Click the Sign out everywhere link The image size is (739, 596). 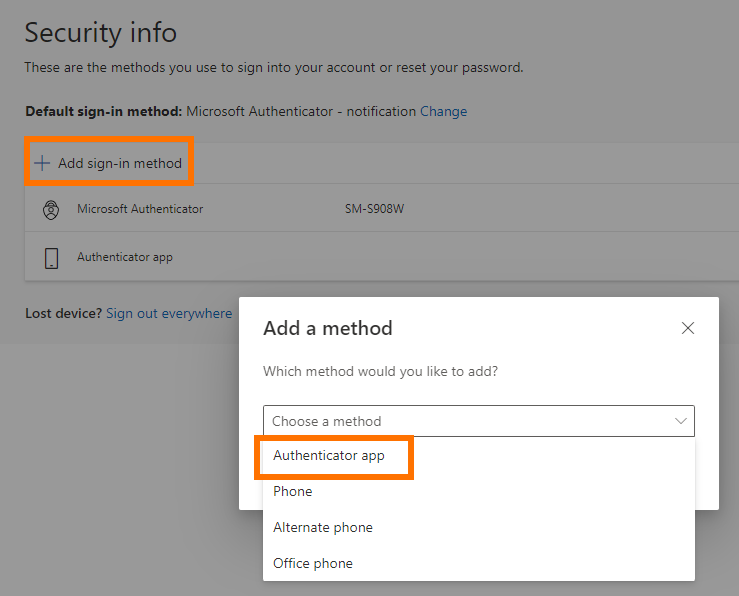(x=169, y=314)
